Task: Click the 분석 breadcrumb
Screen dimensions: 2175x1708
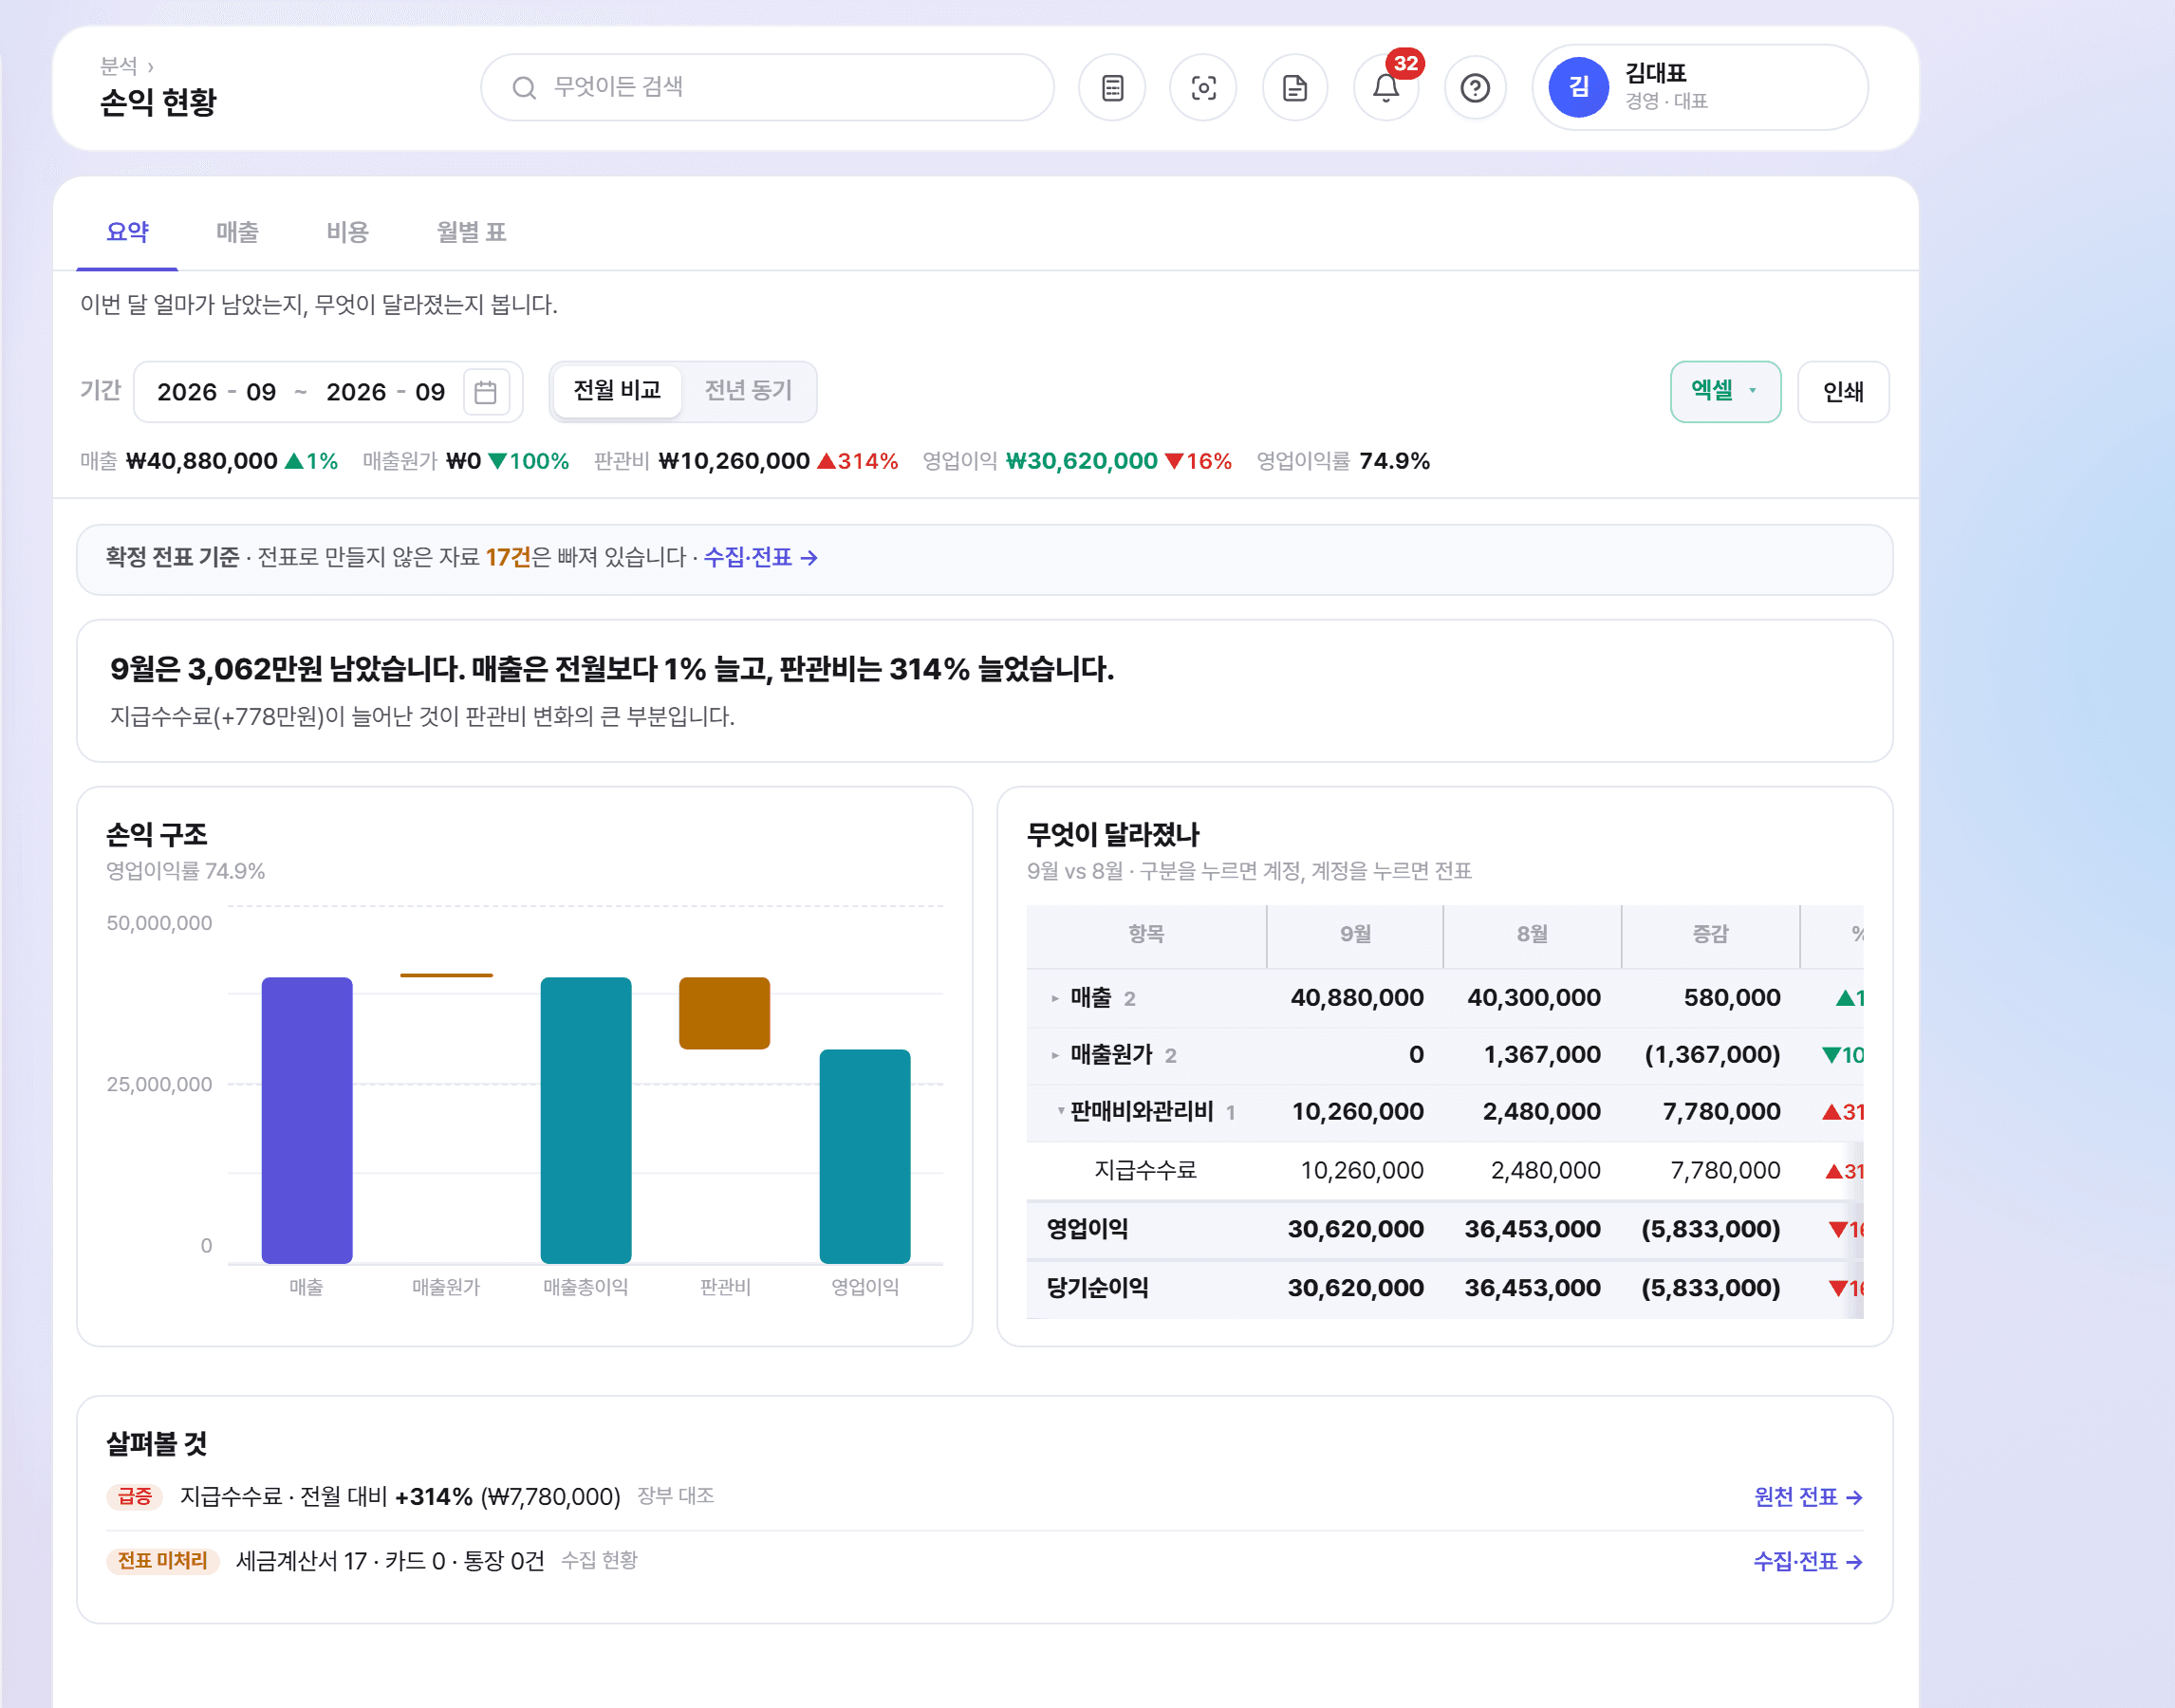Action: coord(118,66)
